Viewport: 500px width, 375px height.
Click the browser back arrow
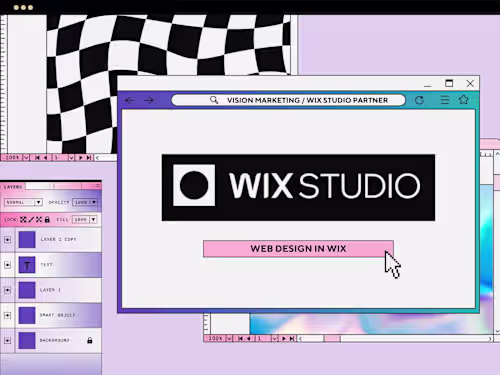[130, 100]
